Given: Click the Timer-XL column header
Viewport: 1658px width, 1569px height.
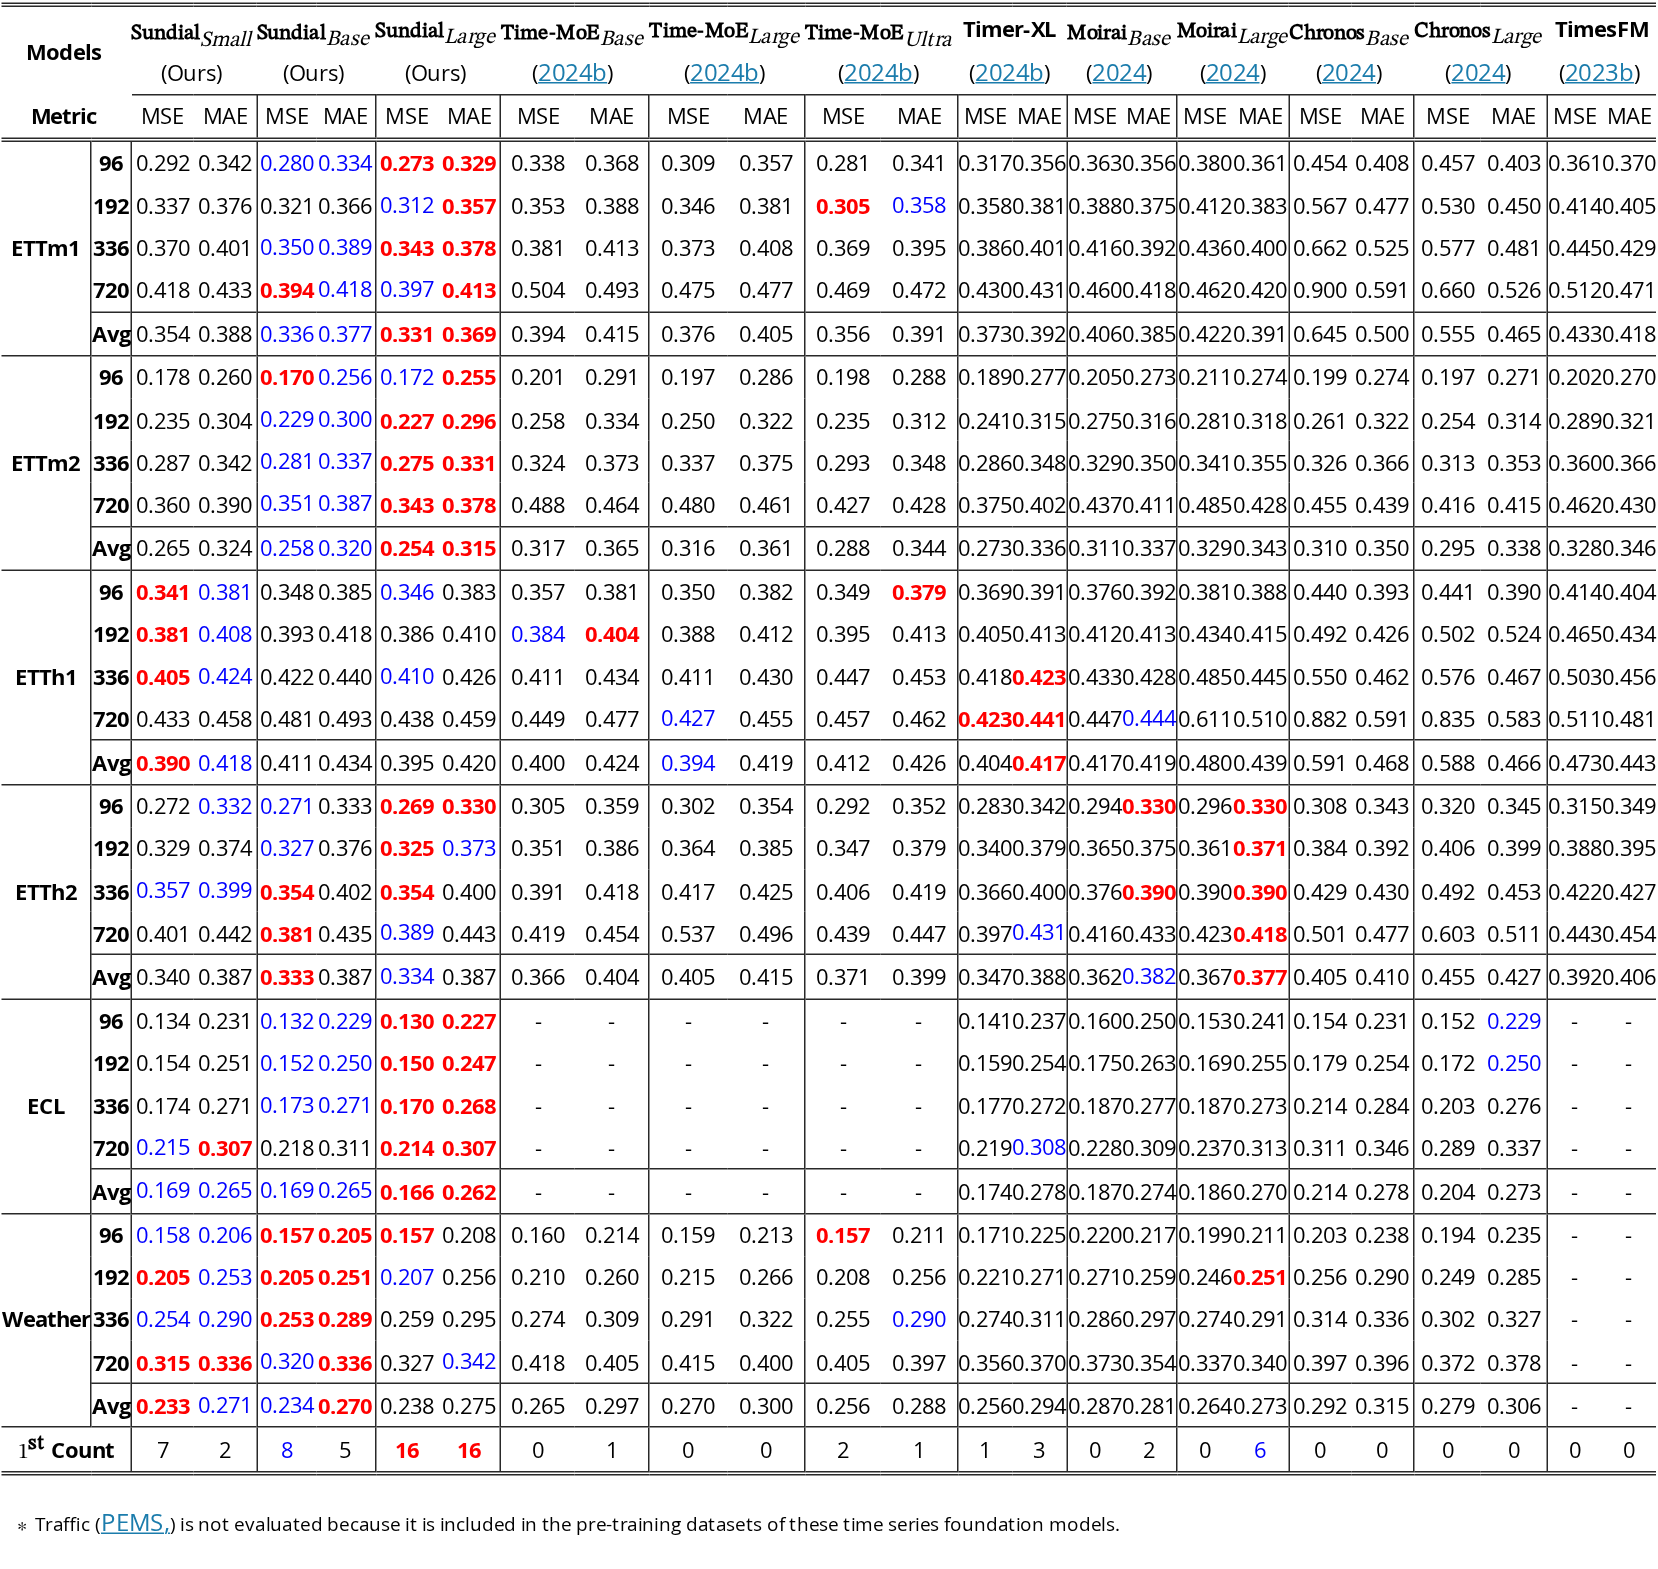Looking at the screenshot, I should click(x=1009, y=30).
